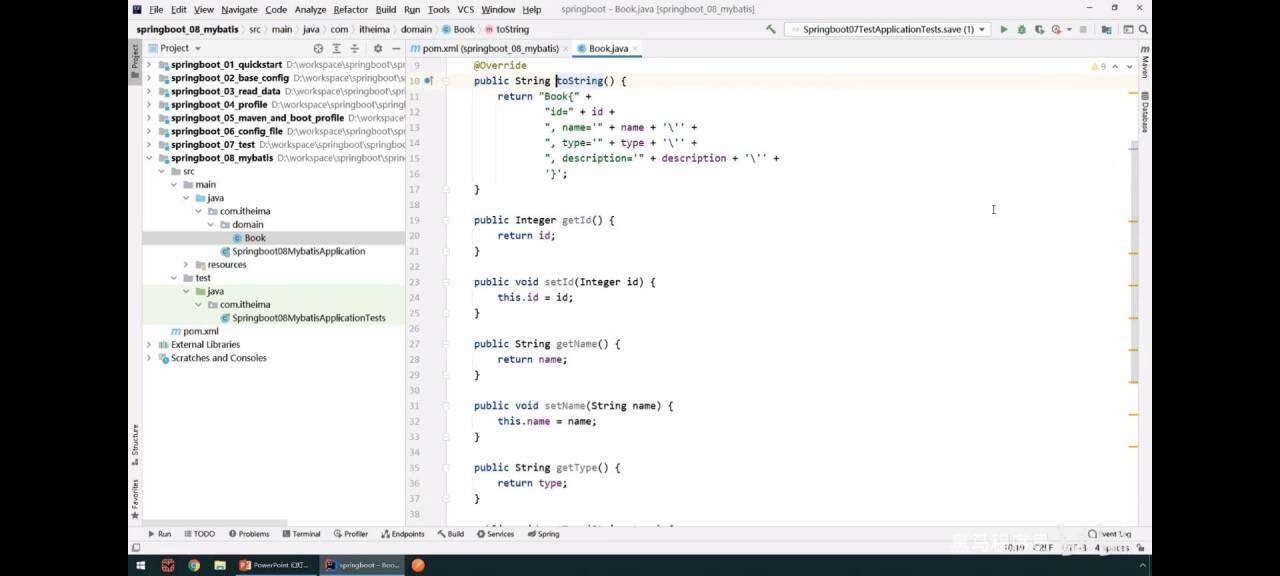Run the selected configuration with the green play icon

click(x=1004, y=30)
